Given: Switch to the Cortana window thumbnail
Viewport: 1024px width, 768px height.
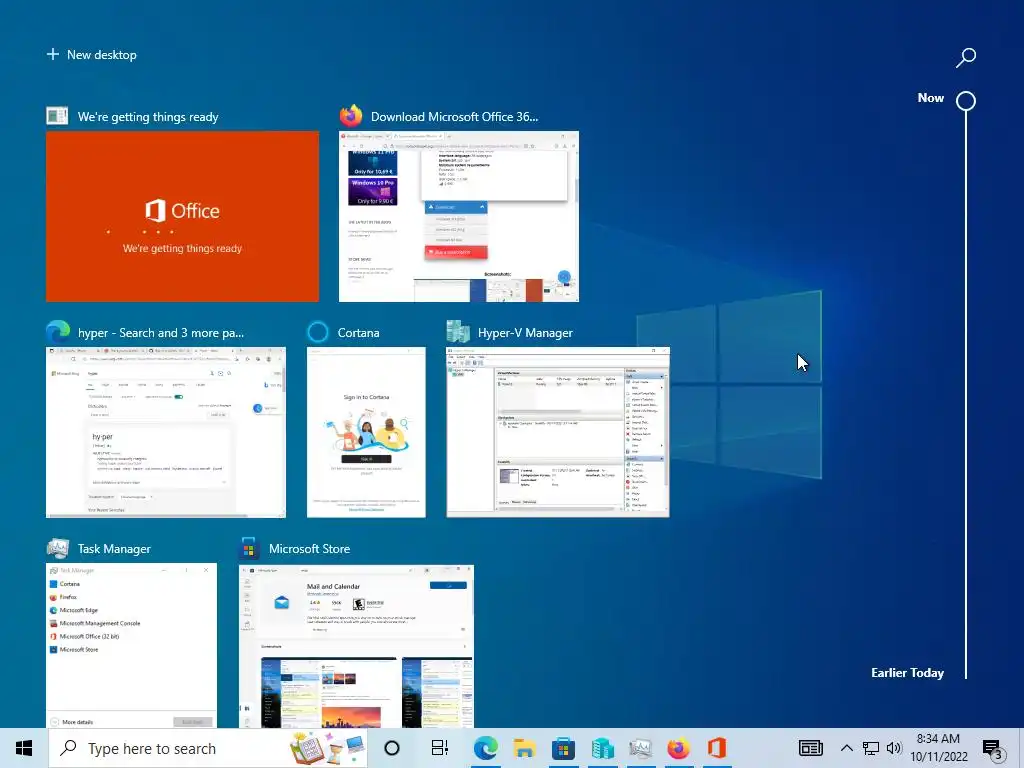Looking at the screenshot, I should point(366,432).
